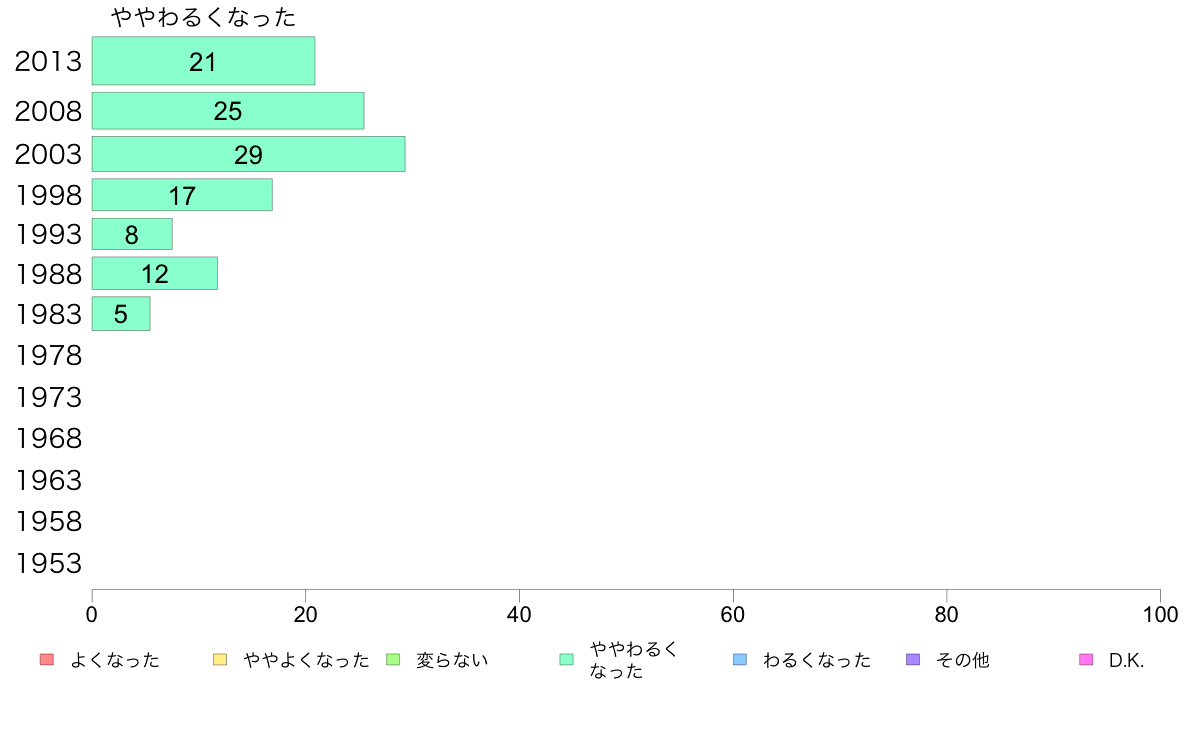Click the teal ややわるくなった legend swatch

(566, 659)
